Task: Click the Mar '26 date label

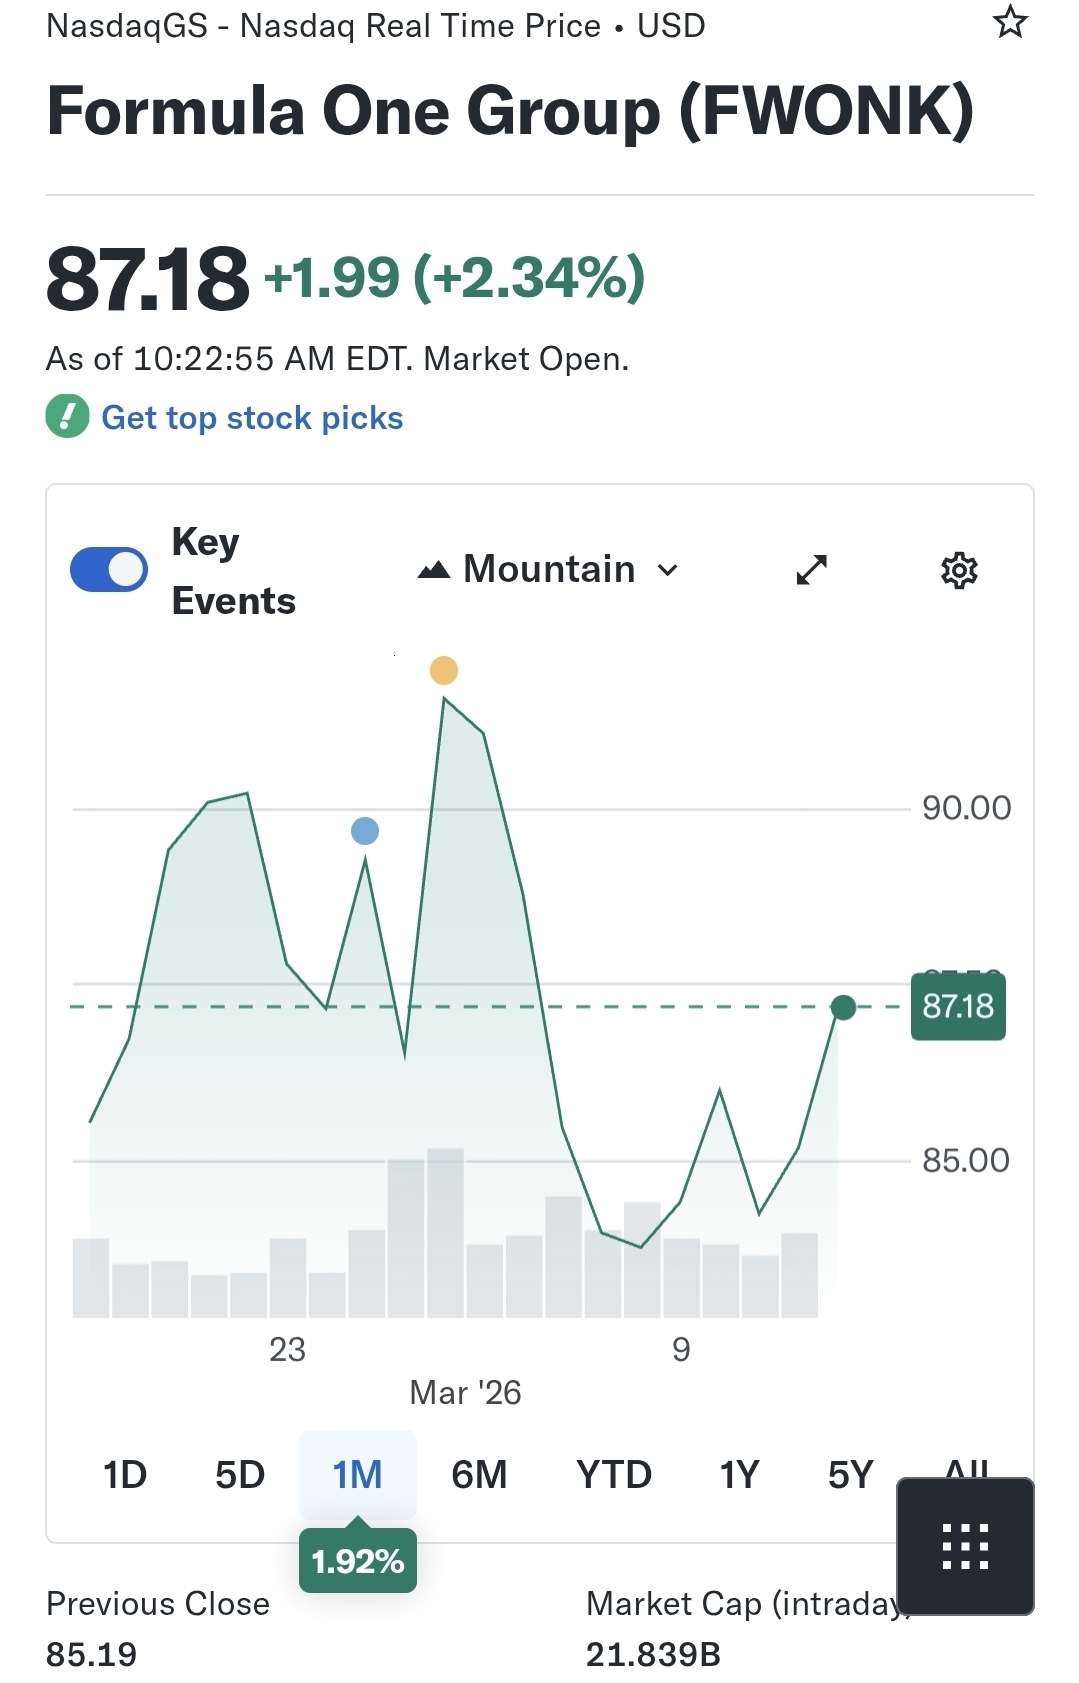Action: 465,1392
